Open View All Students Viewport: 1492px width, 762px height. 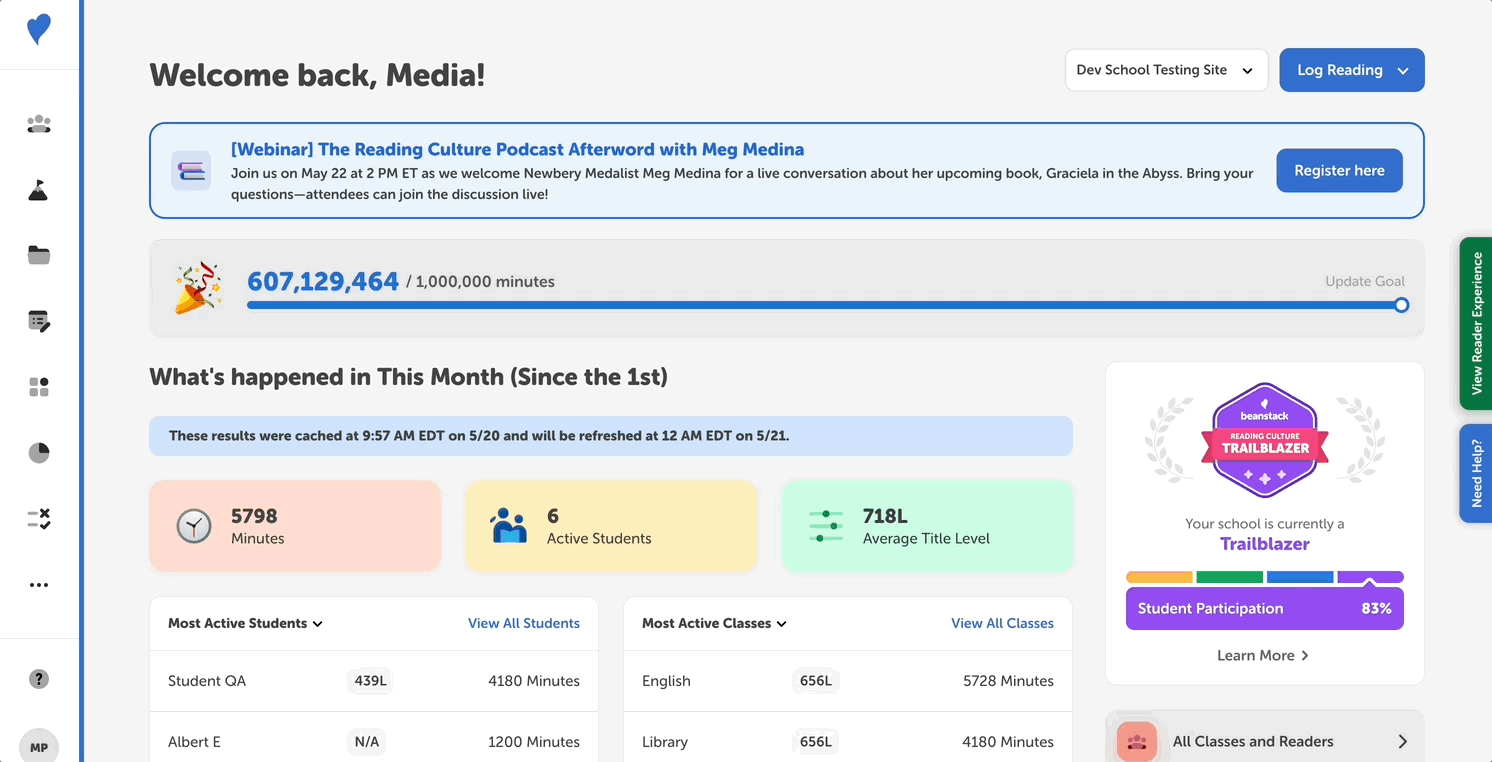pos(524,623)
